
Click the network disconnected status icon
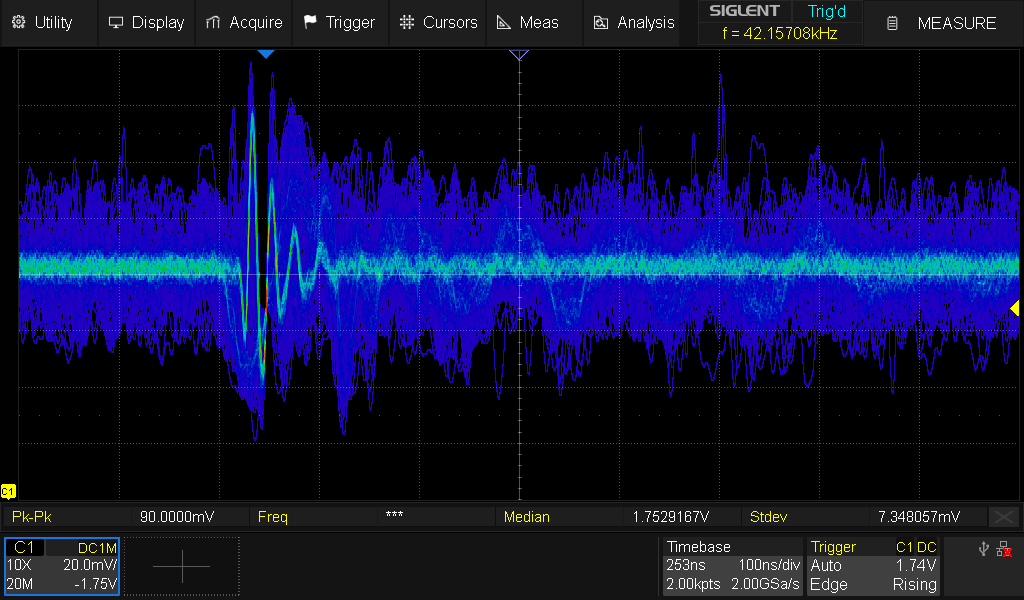pyautogui.click(x=1005, y=550)
